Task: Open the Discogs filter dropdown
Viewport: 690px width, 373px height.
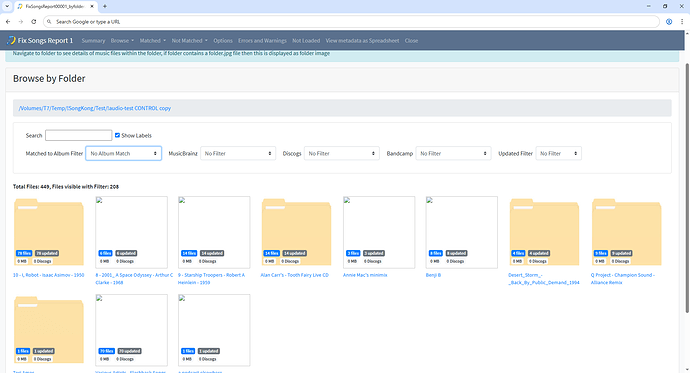Action: (341, 153)
